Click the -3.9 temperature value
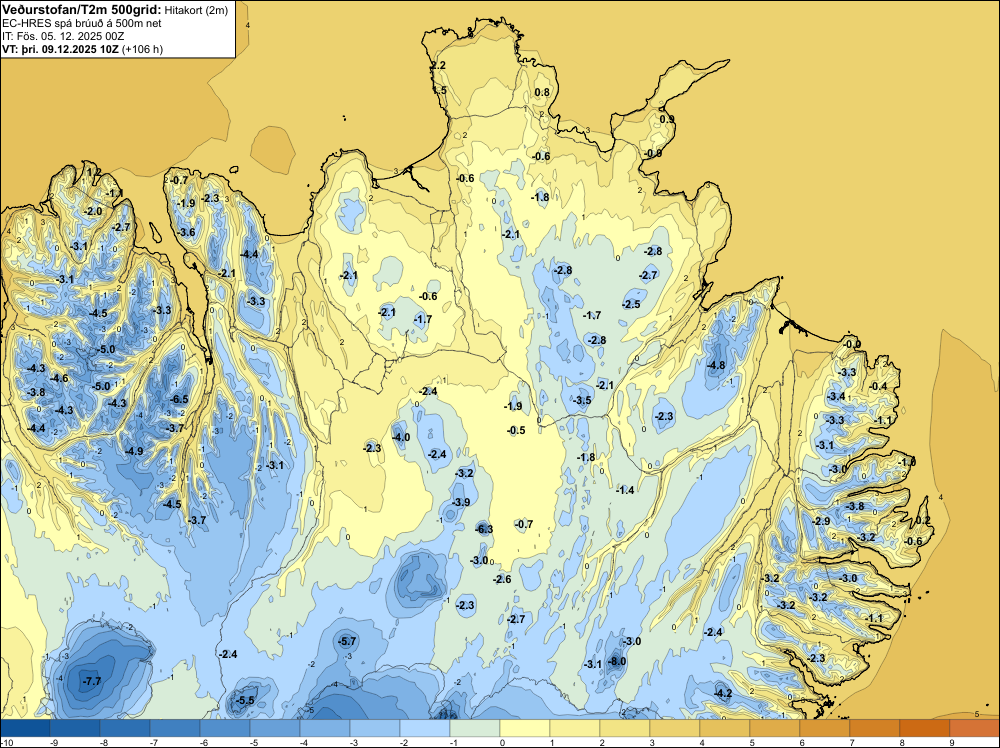The height and width of the screenshot is (748, 1000). [x=461, y=502]
